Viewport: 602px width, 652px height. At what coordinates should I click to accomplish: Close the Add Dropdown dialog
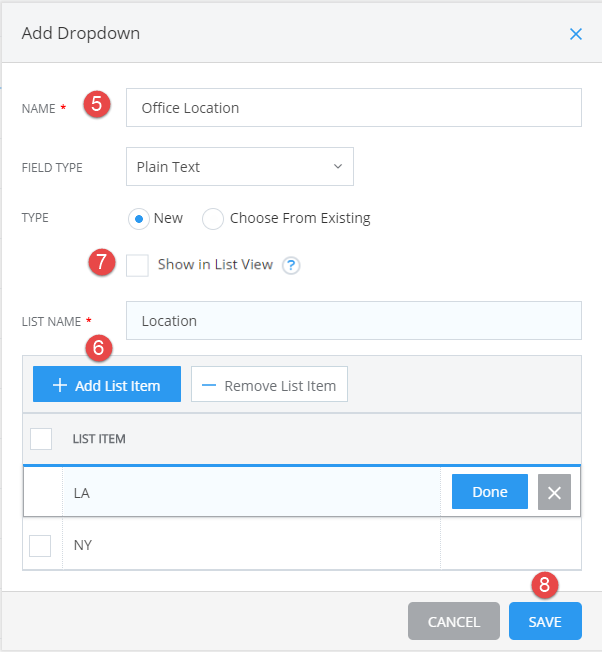point(575,34)
